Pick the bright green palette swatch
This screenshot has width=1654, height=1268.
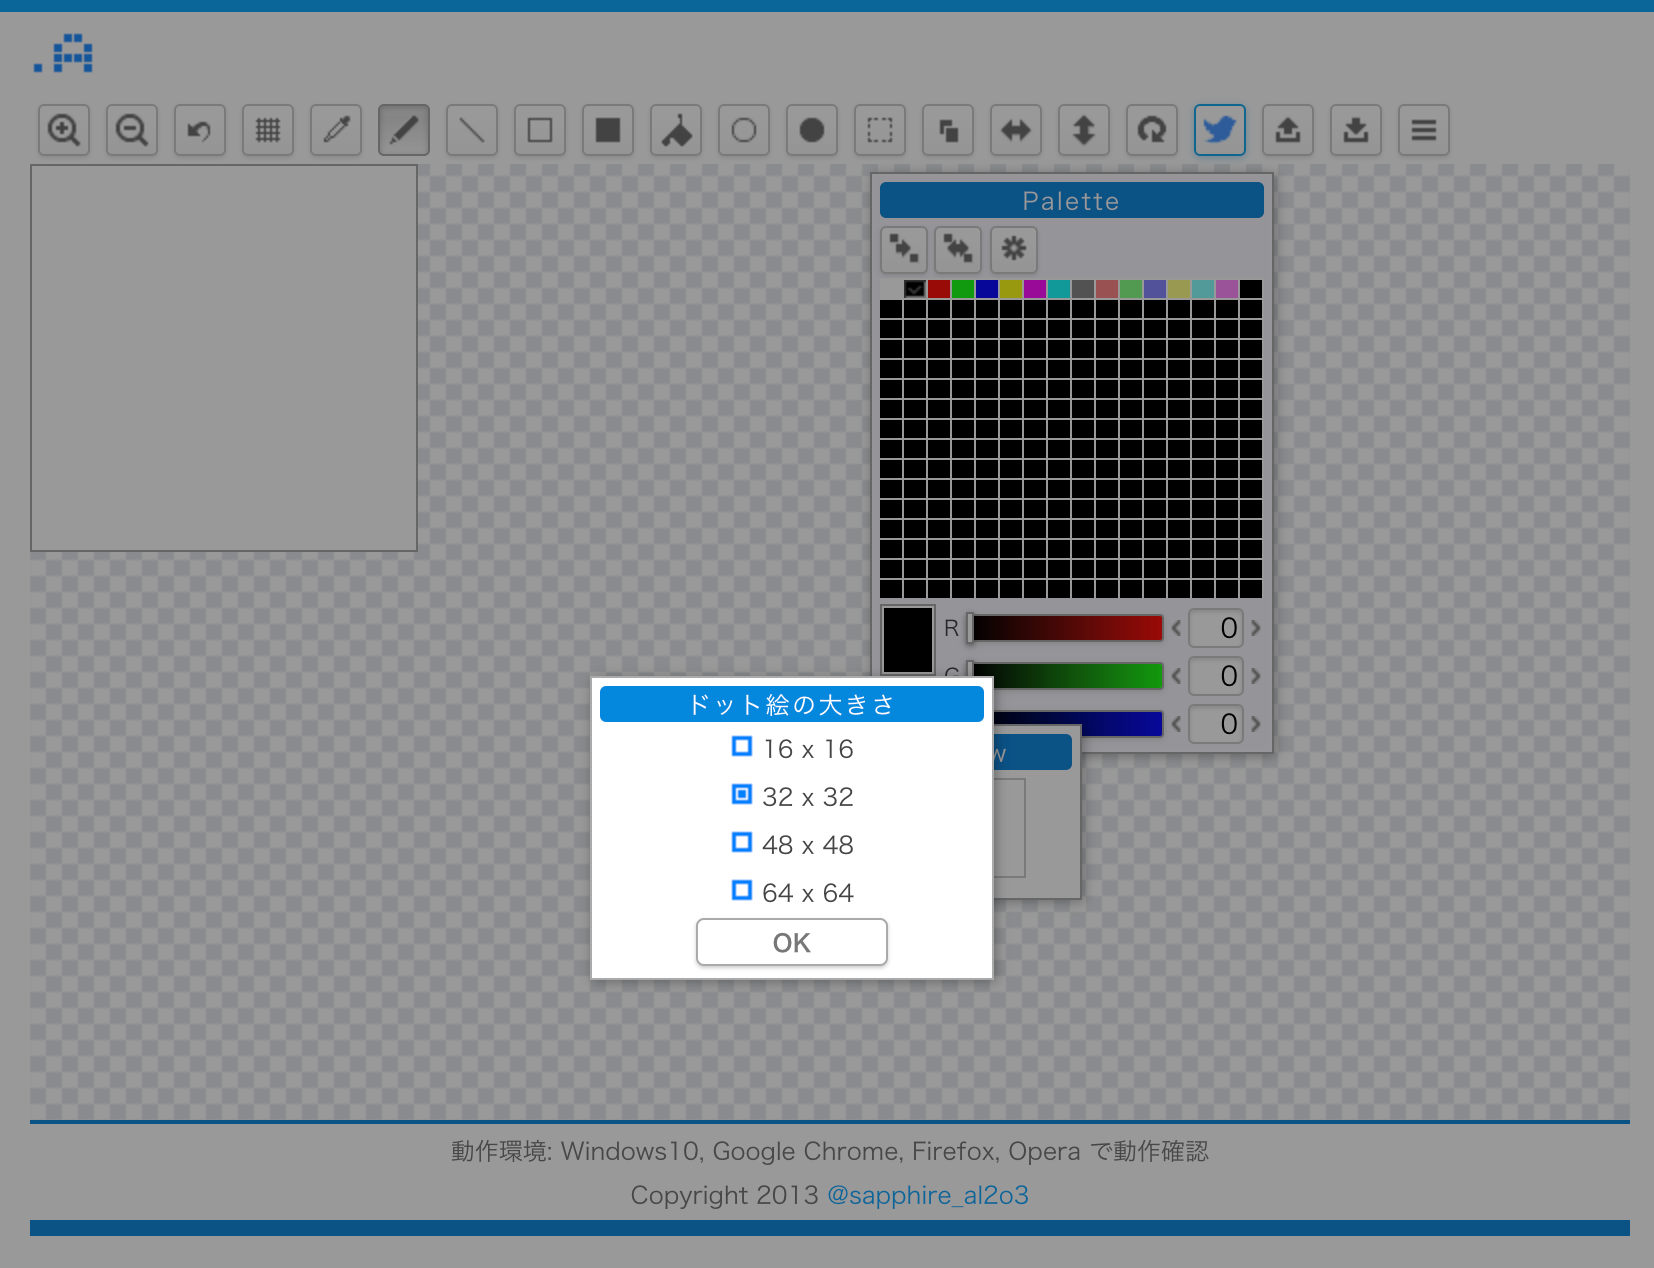(963, 289)
